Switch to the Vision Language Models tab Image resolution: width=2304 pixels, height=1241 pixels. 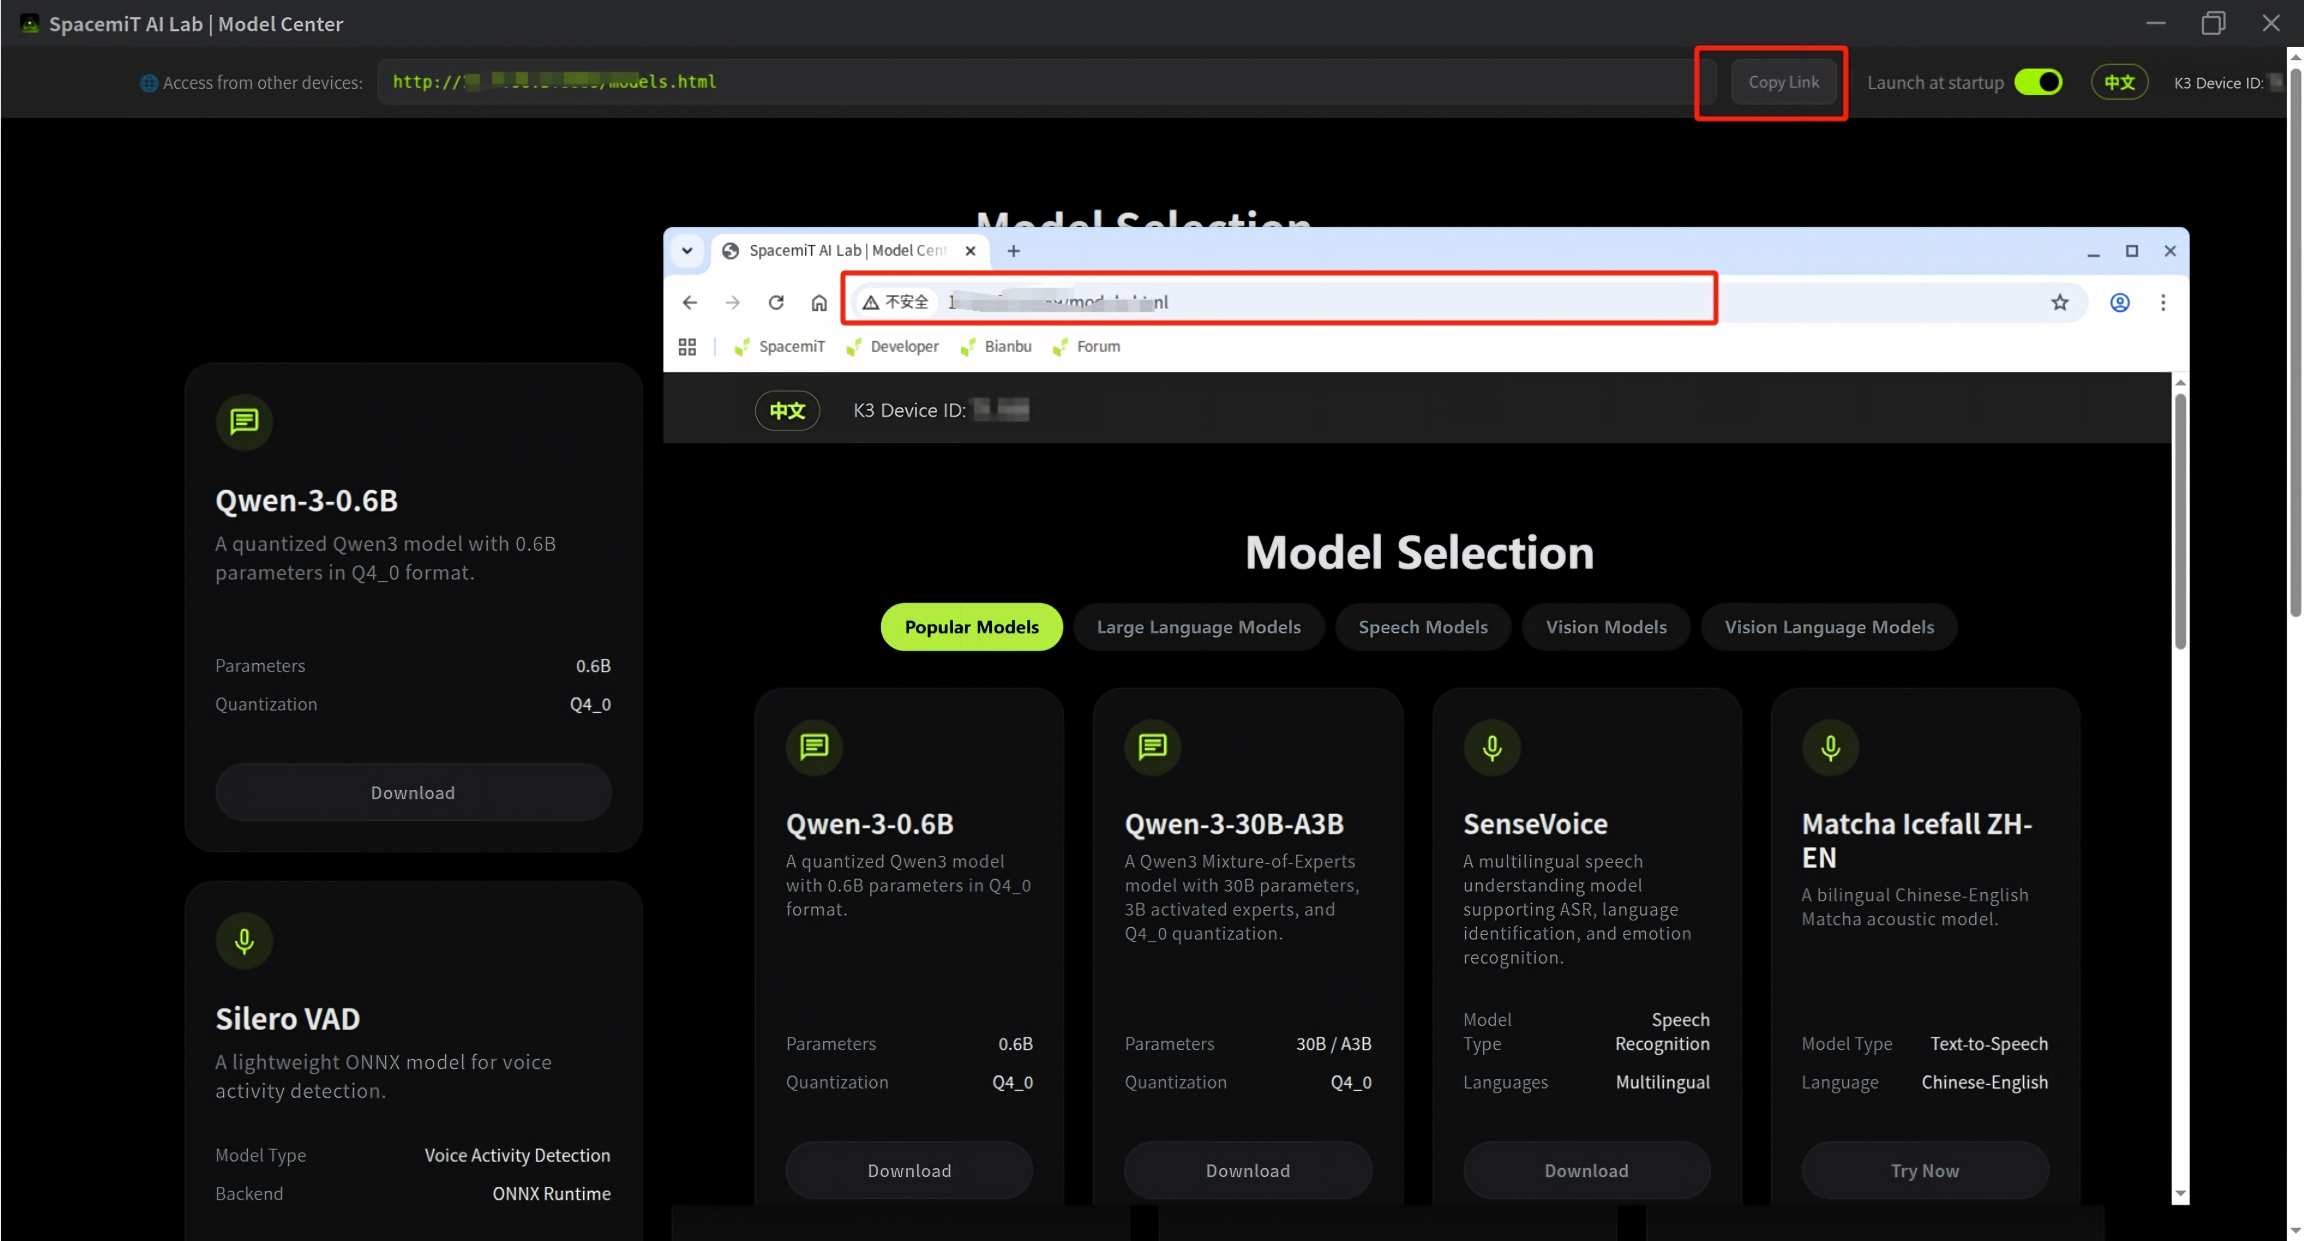pos(1829,627)
